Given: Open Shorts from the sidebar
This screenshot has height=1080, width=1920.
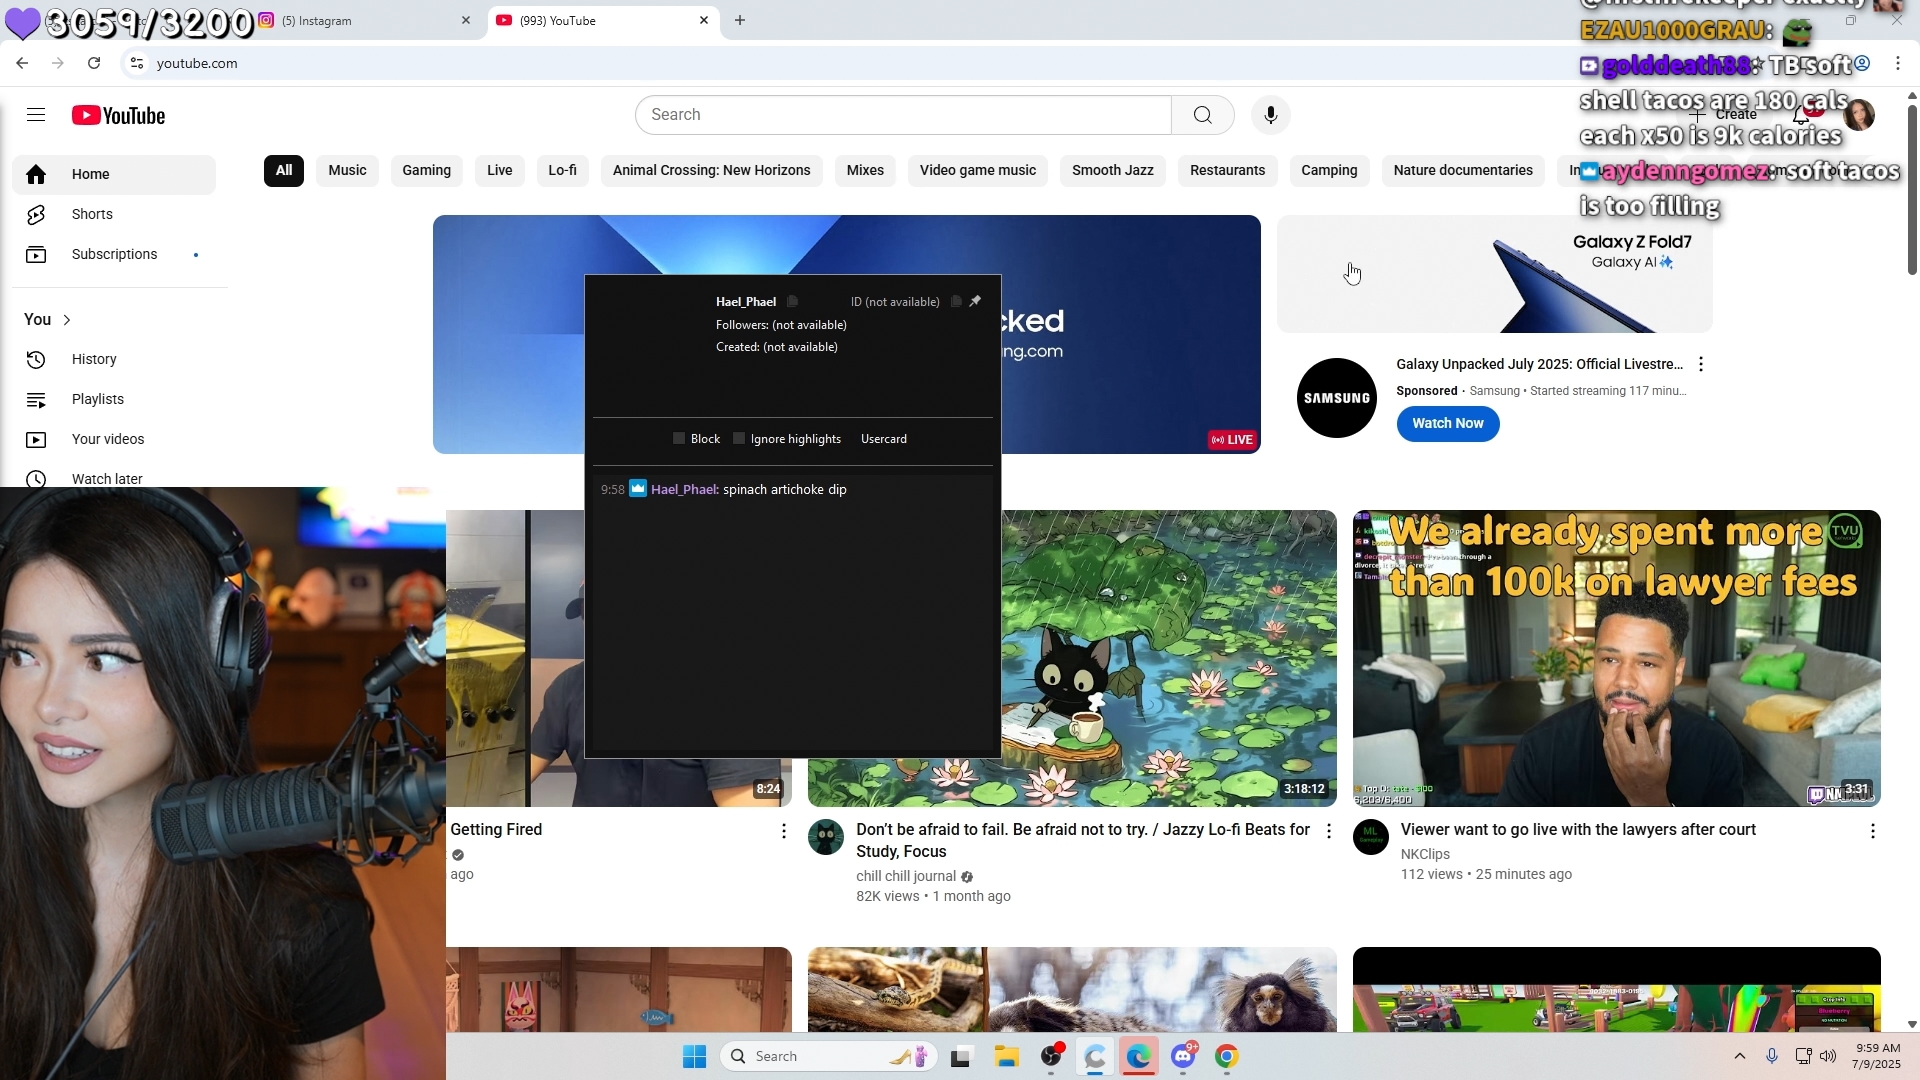Looking at the screenshot, I should click(x=114, y=214).
